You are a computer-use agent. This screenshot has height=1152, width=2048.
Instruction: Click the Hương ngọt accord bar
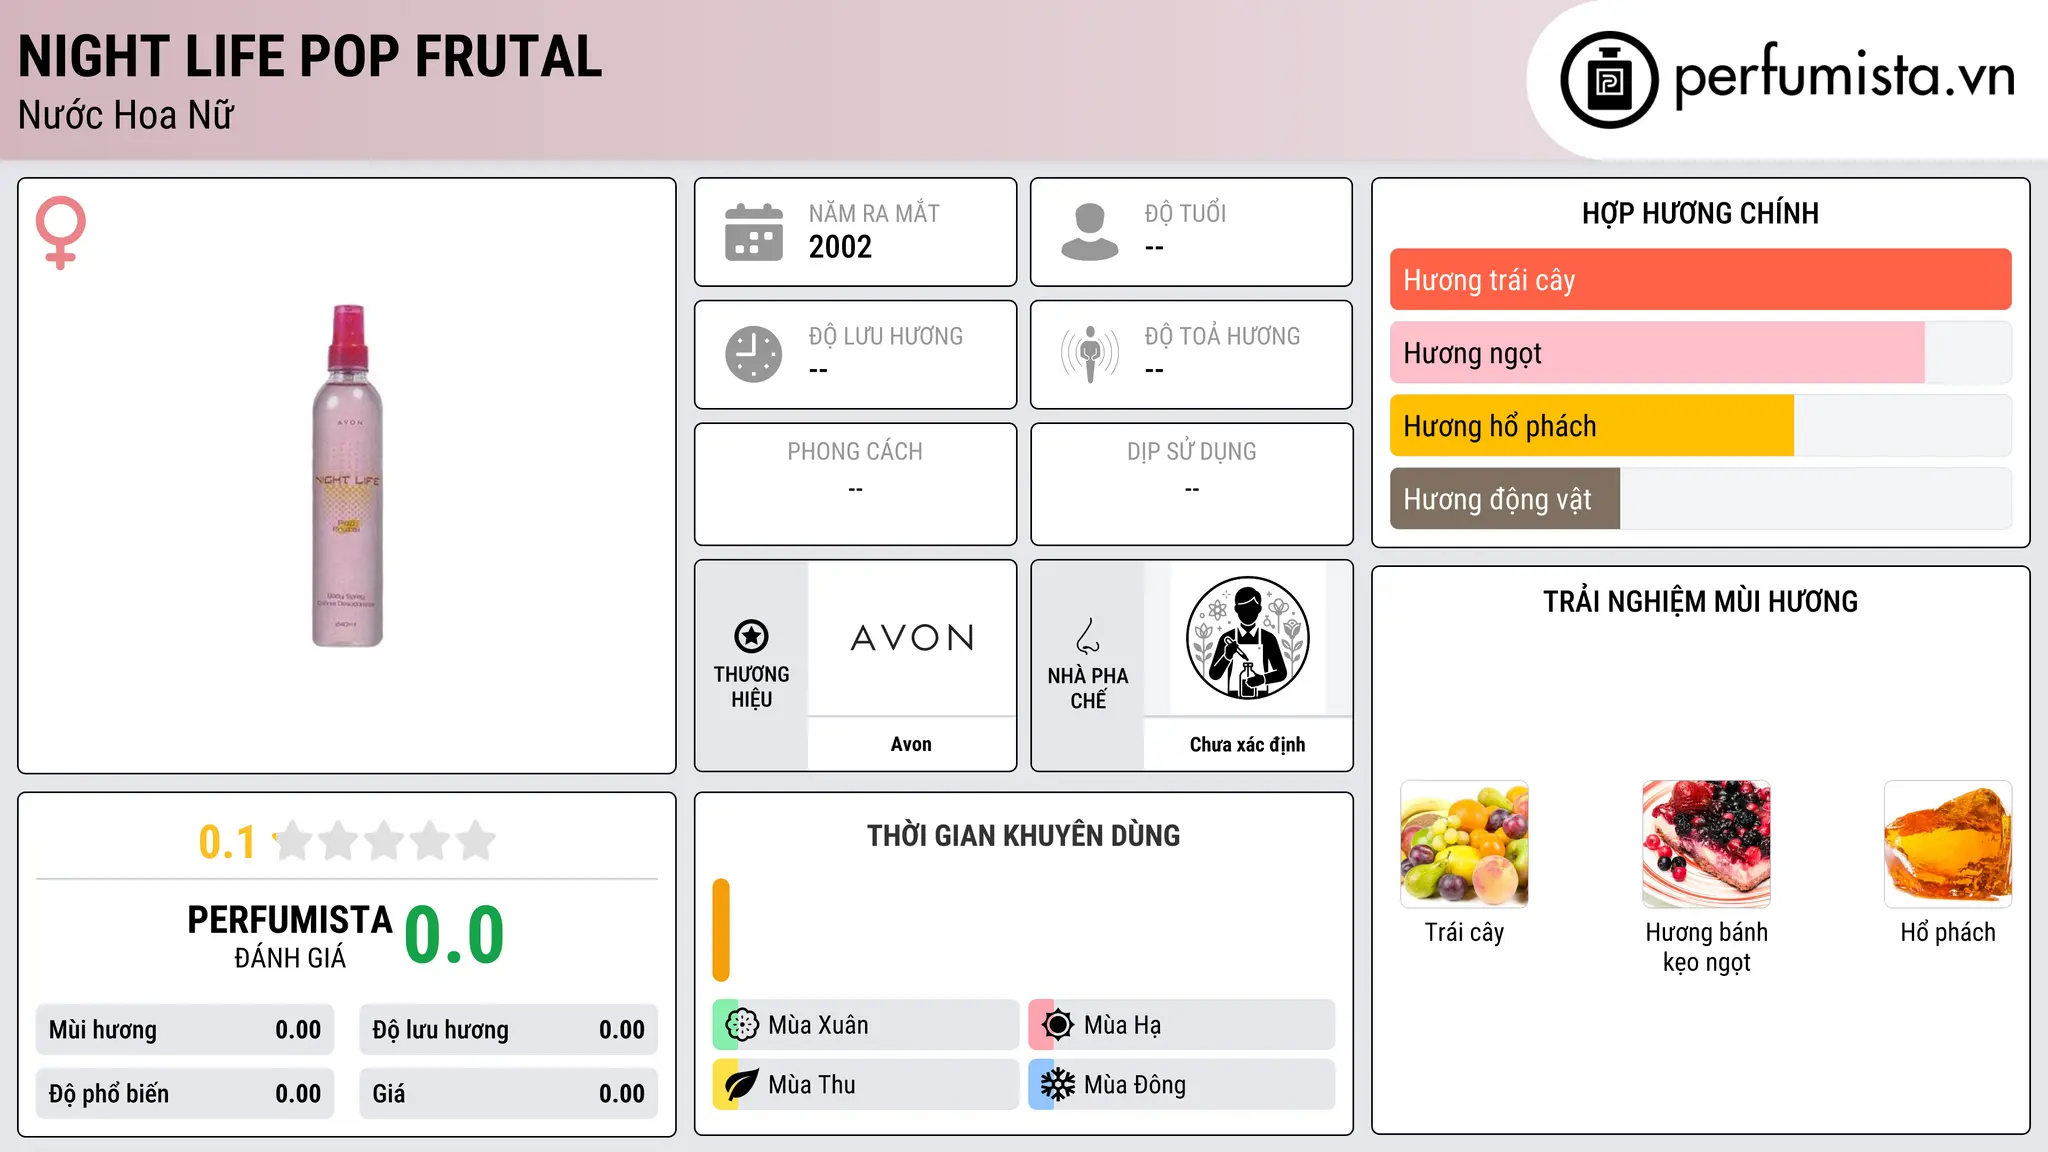coord(1700,353)
